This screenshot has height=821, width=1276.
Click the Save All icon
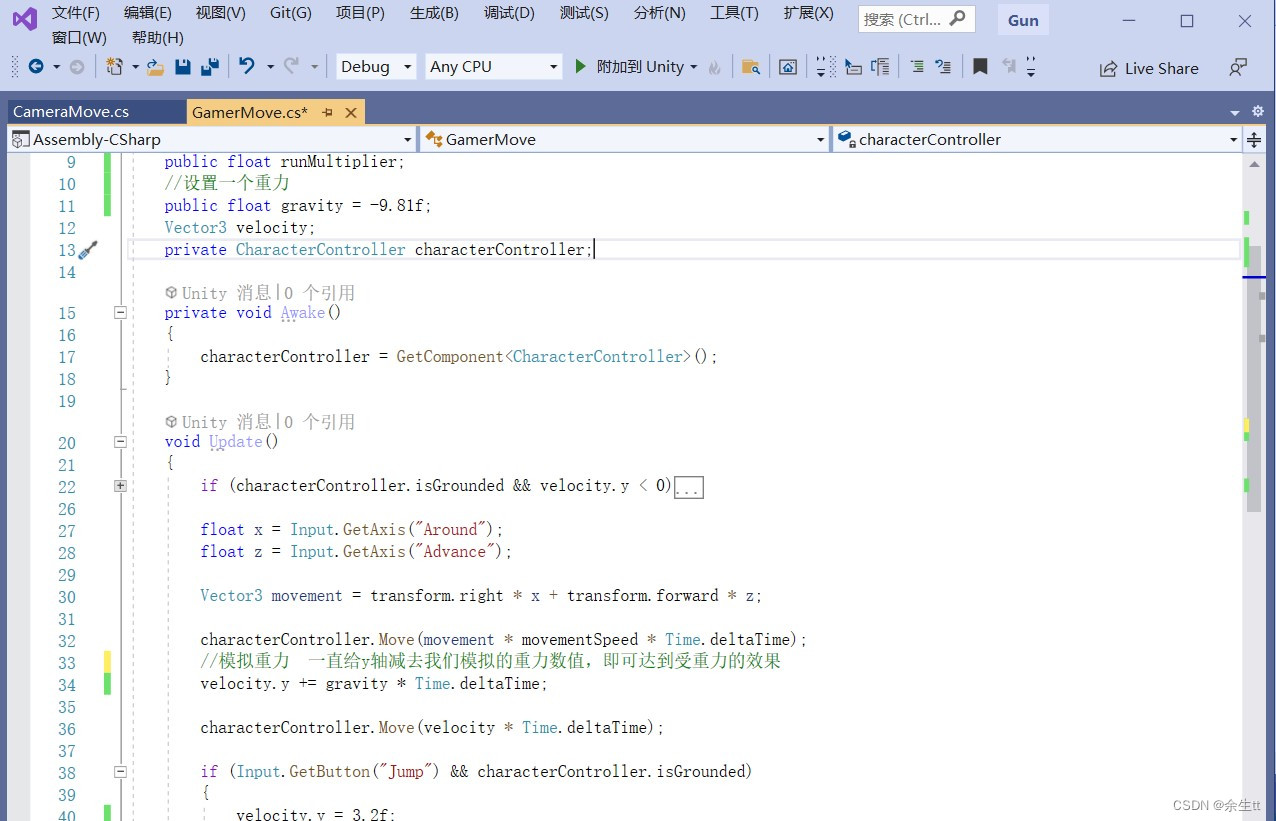pyautogui.click(x=210, y=67)
